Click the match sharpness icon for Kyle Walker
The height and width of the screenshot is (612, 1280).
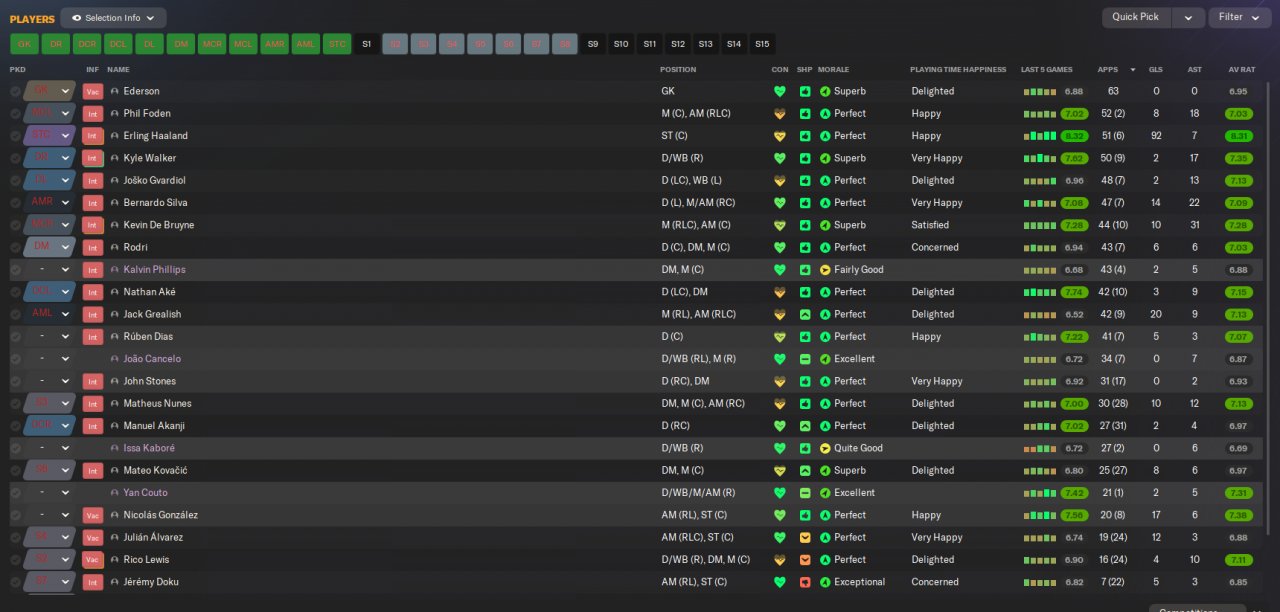[805, 158]
